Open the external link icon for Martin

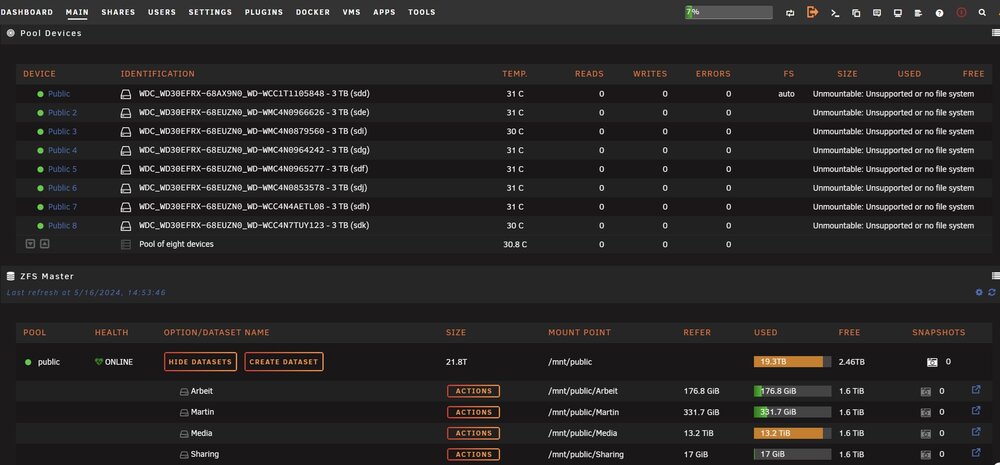(976, 411)
